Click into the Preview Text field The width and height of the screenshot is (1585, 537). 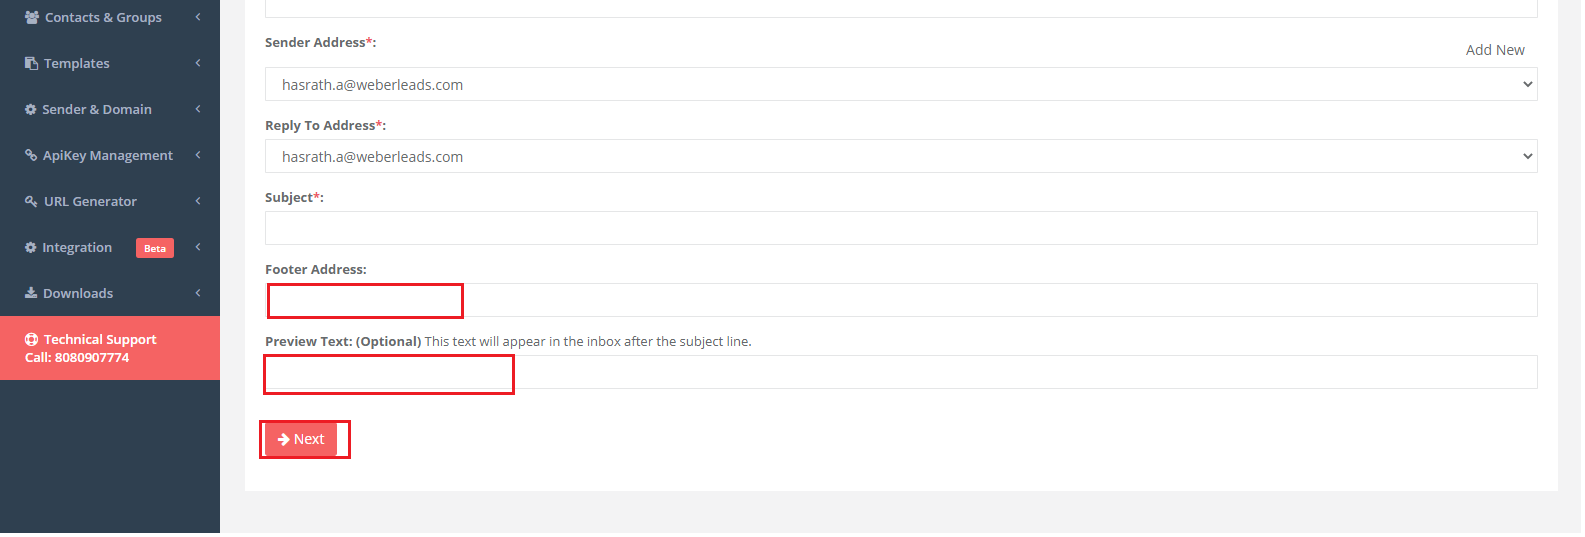tap(900, 373)
